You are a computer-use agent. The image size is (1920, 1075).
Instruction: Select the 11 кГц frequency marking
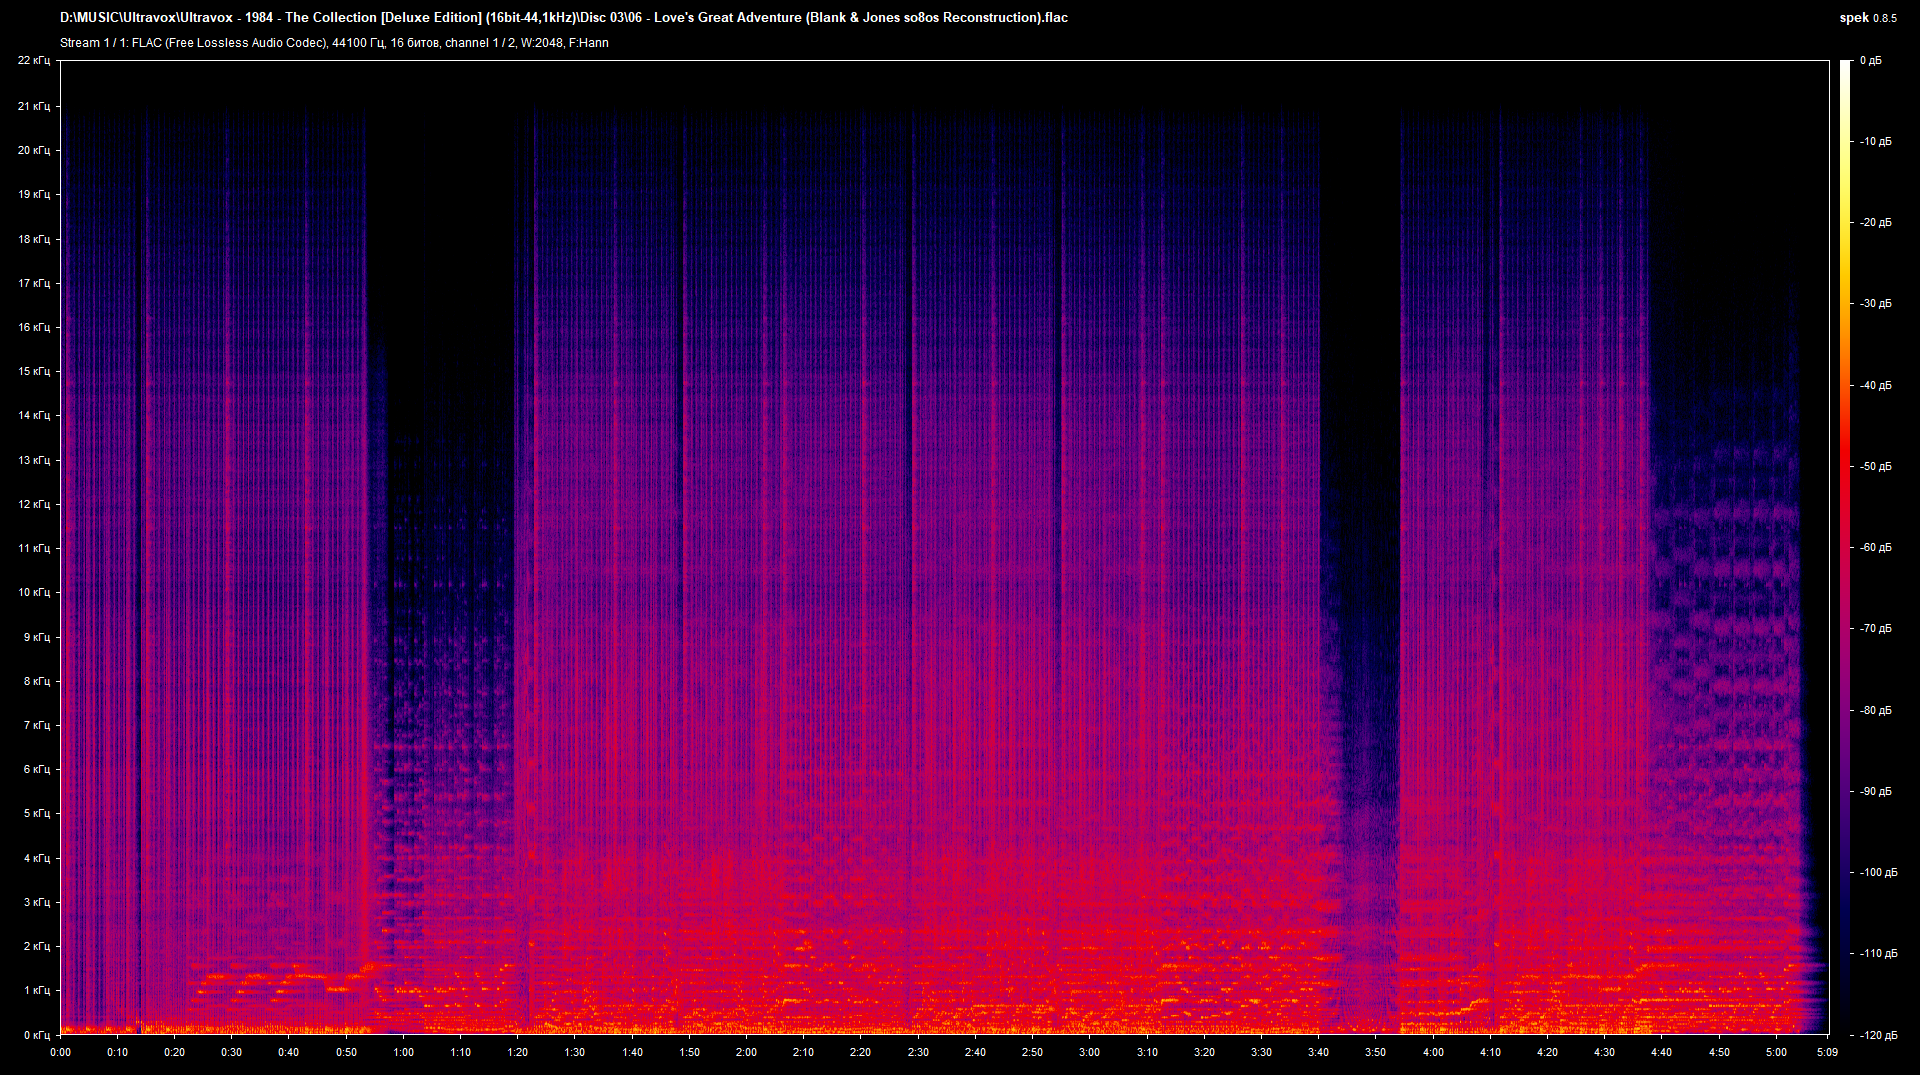tap(35, 547)
